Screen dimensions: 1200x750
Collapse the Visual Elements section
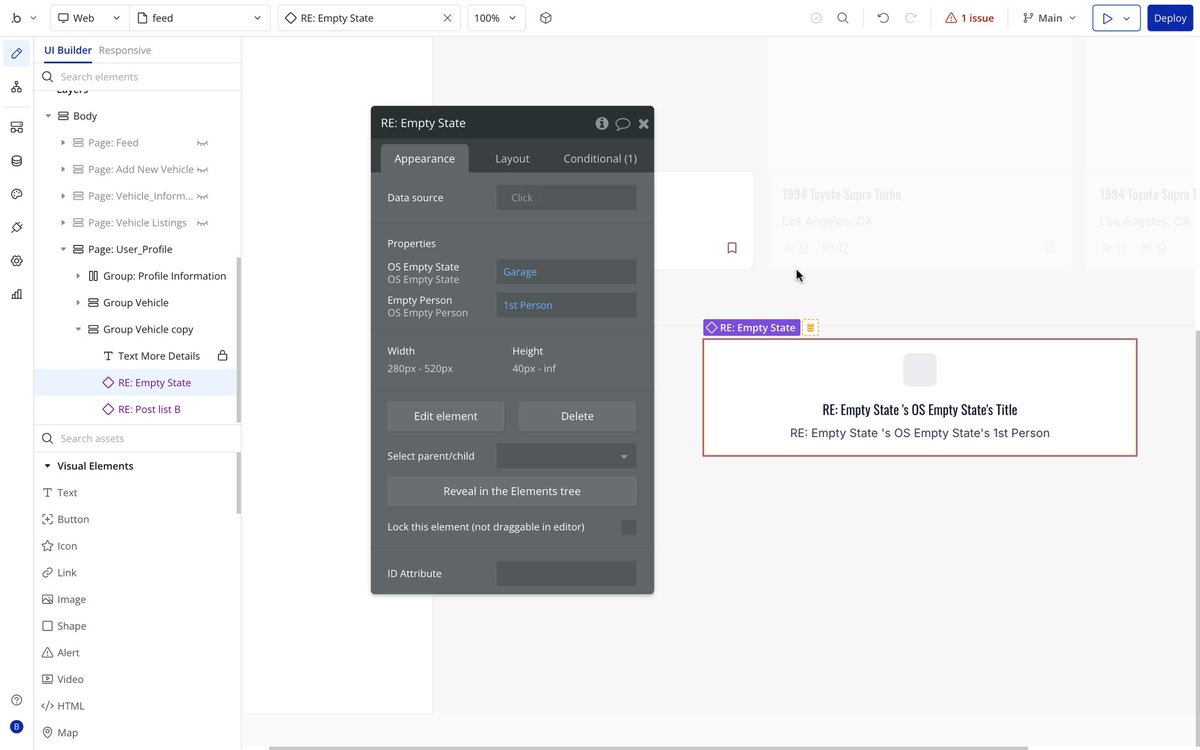tap(47, 466)
